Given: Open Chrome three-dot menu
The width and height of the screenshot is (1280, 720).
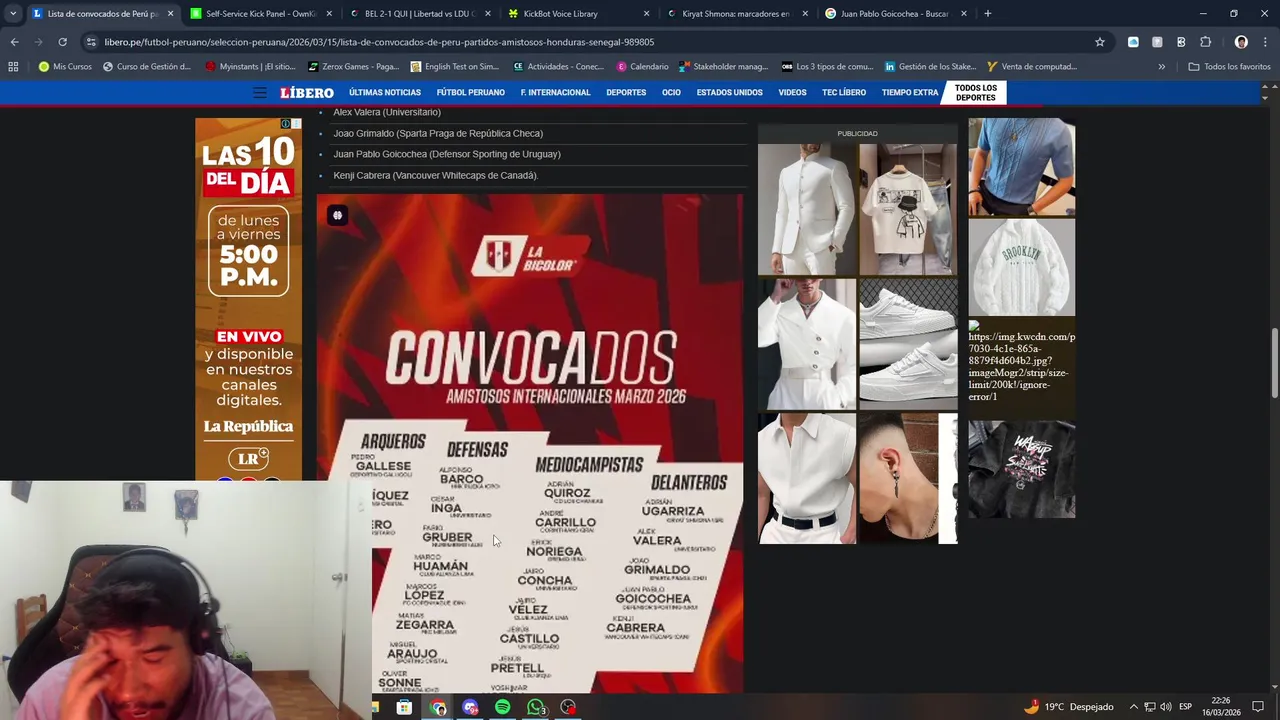Looking at the screenshot, I should pyautogui.click(x=1265, y=42).
